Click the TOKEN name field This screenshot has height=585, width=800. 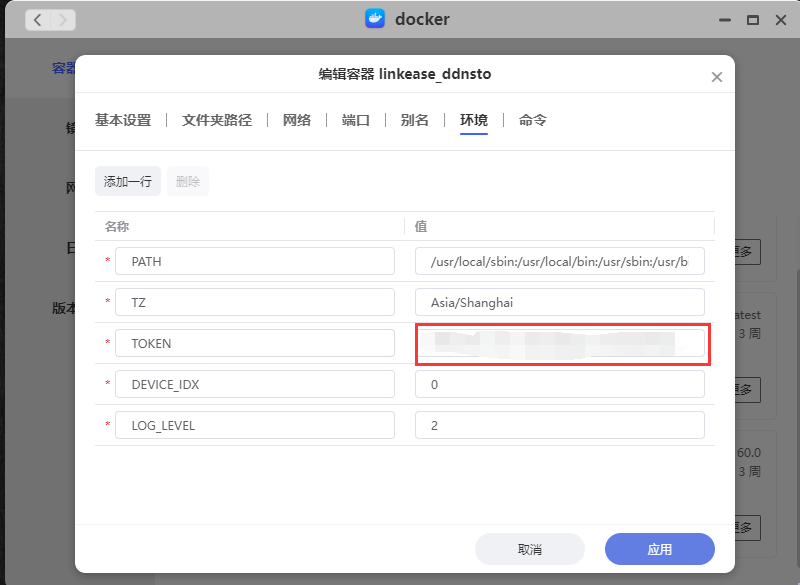click(x=255, y=343)
